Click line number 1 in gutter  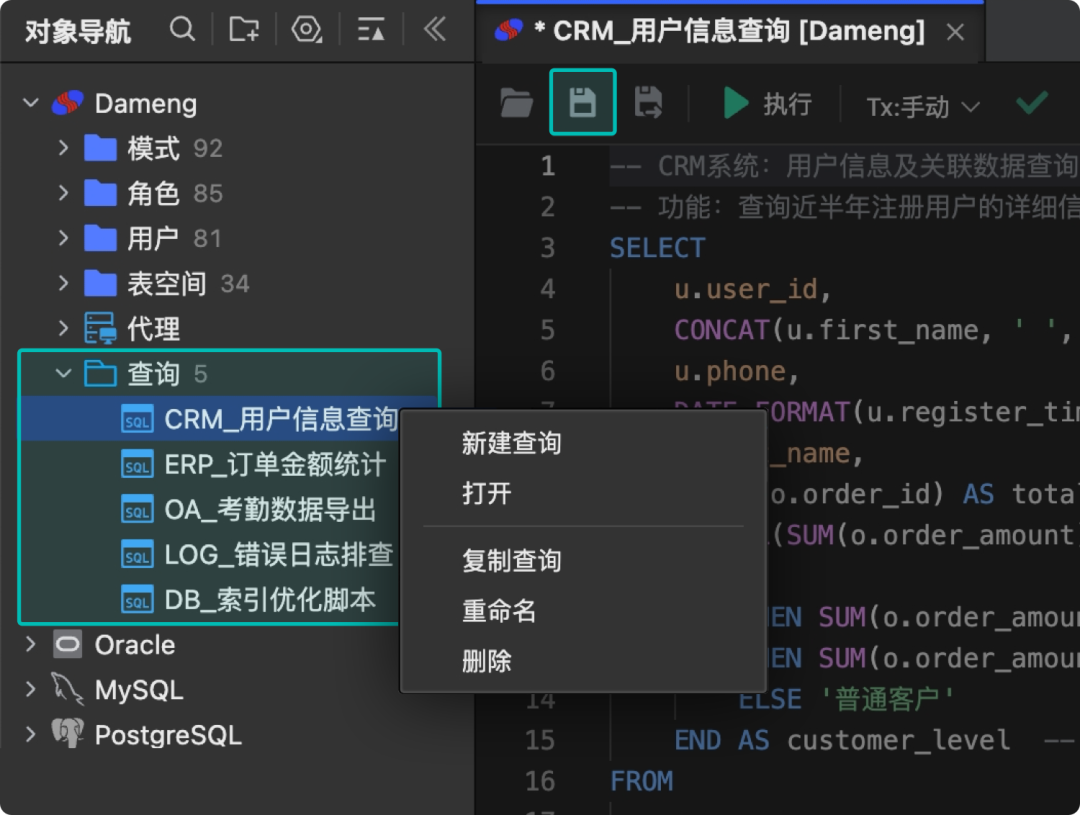coord(548,166)
